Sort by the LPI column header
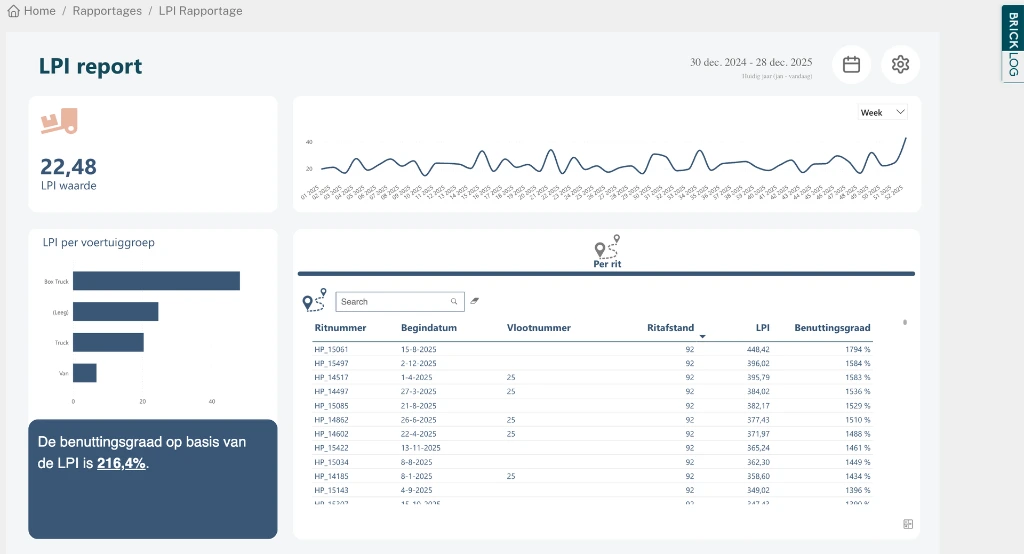This screenshot has height=554, width=1024. (x=762, y=327)
